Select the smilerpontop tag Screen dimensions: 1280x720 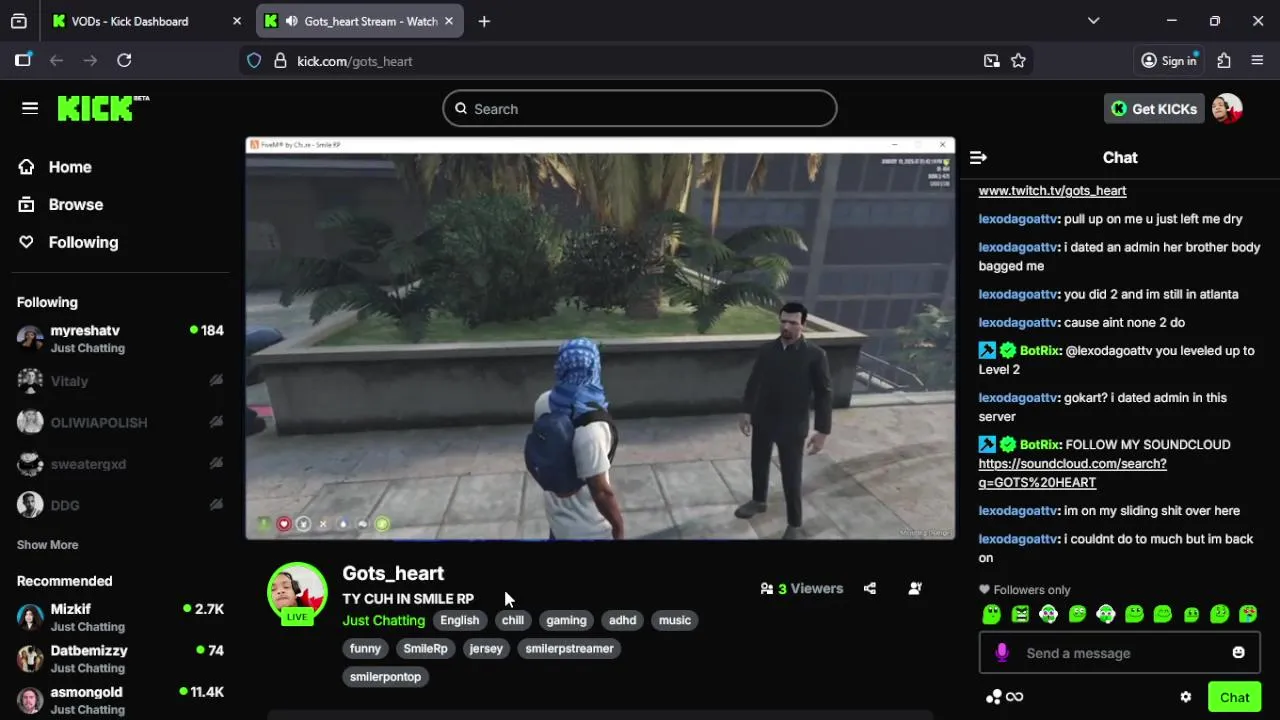point(385,677)
